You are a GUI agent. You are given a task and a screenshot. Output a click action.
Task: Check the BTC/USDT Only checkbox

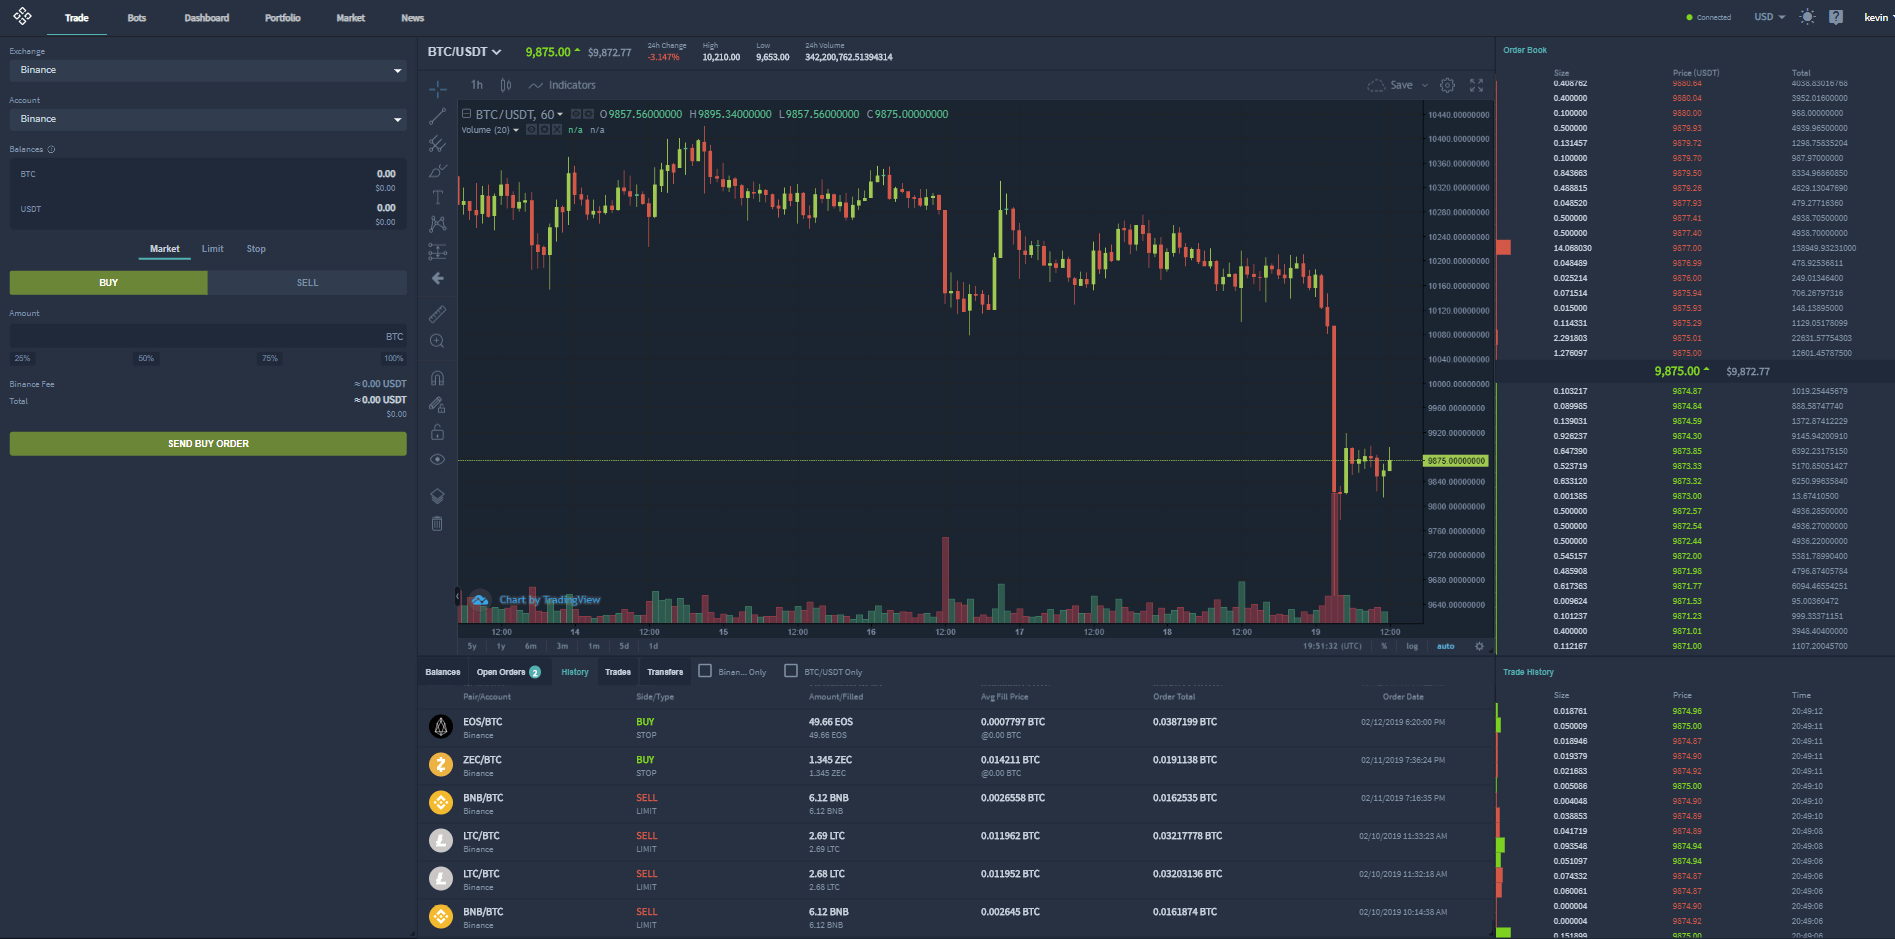791,671
